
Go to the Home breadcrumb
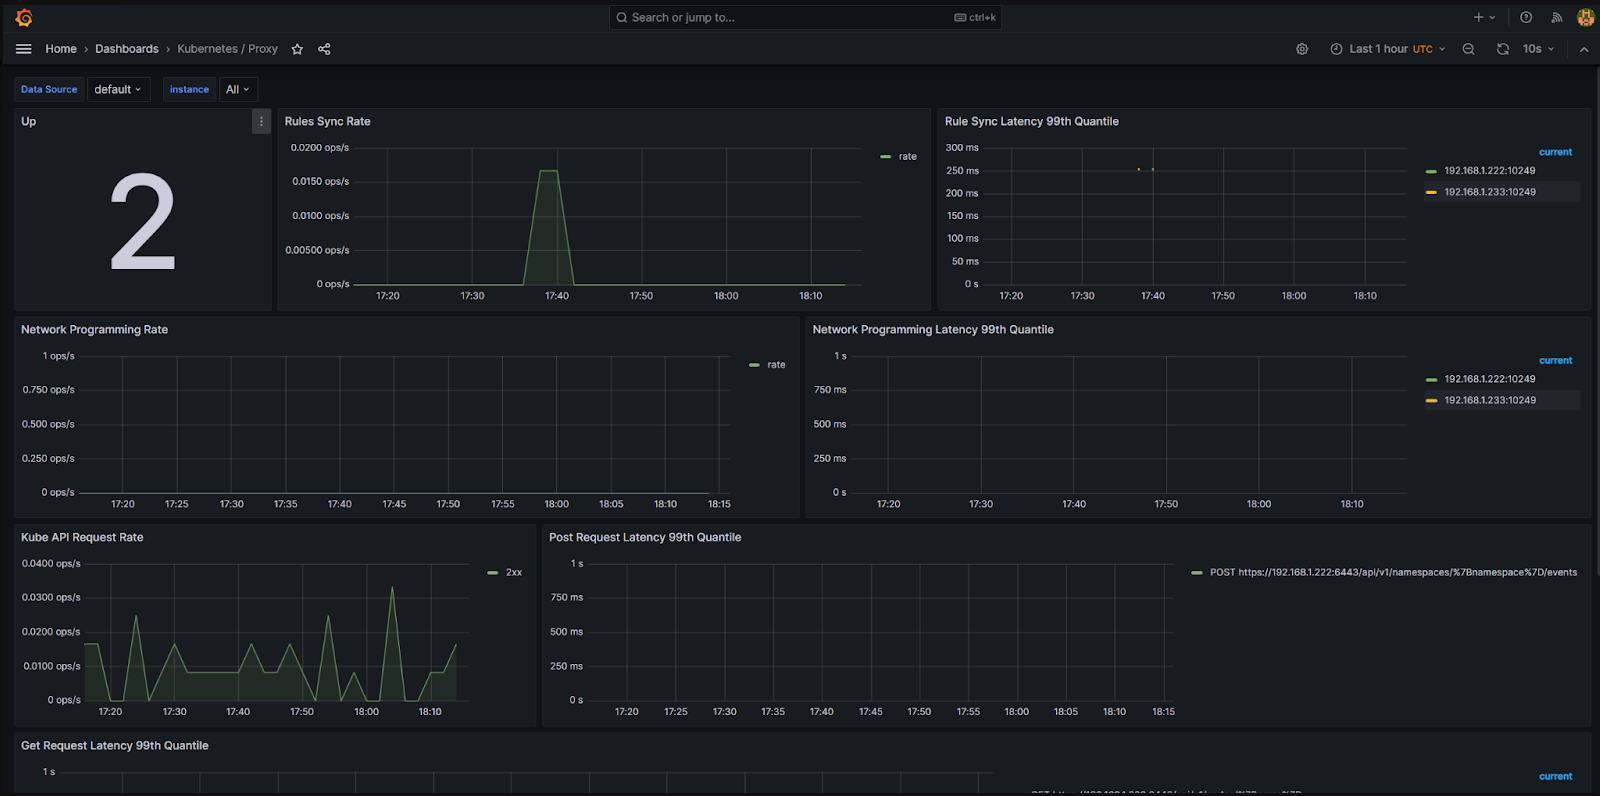pos(61,49)
